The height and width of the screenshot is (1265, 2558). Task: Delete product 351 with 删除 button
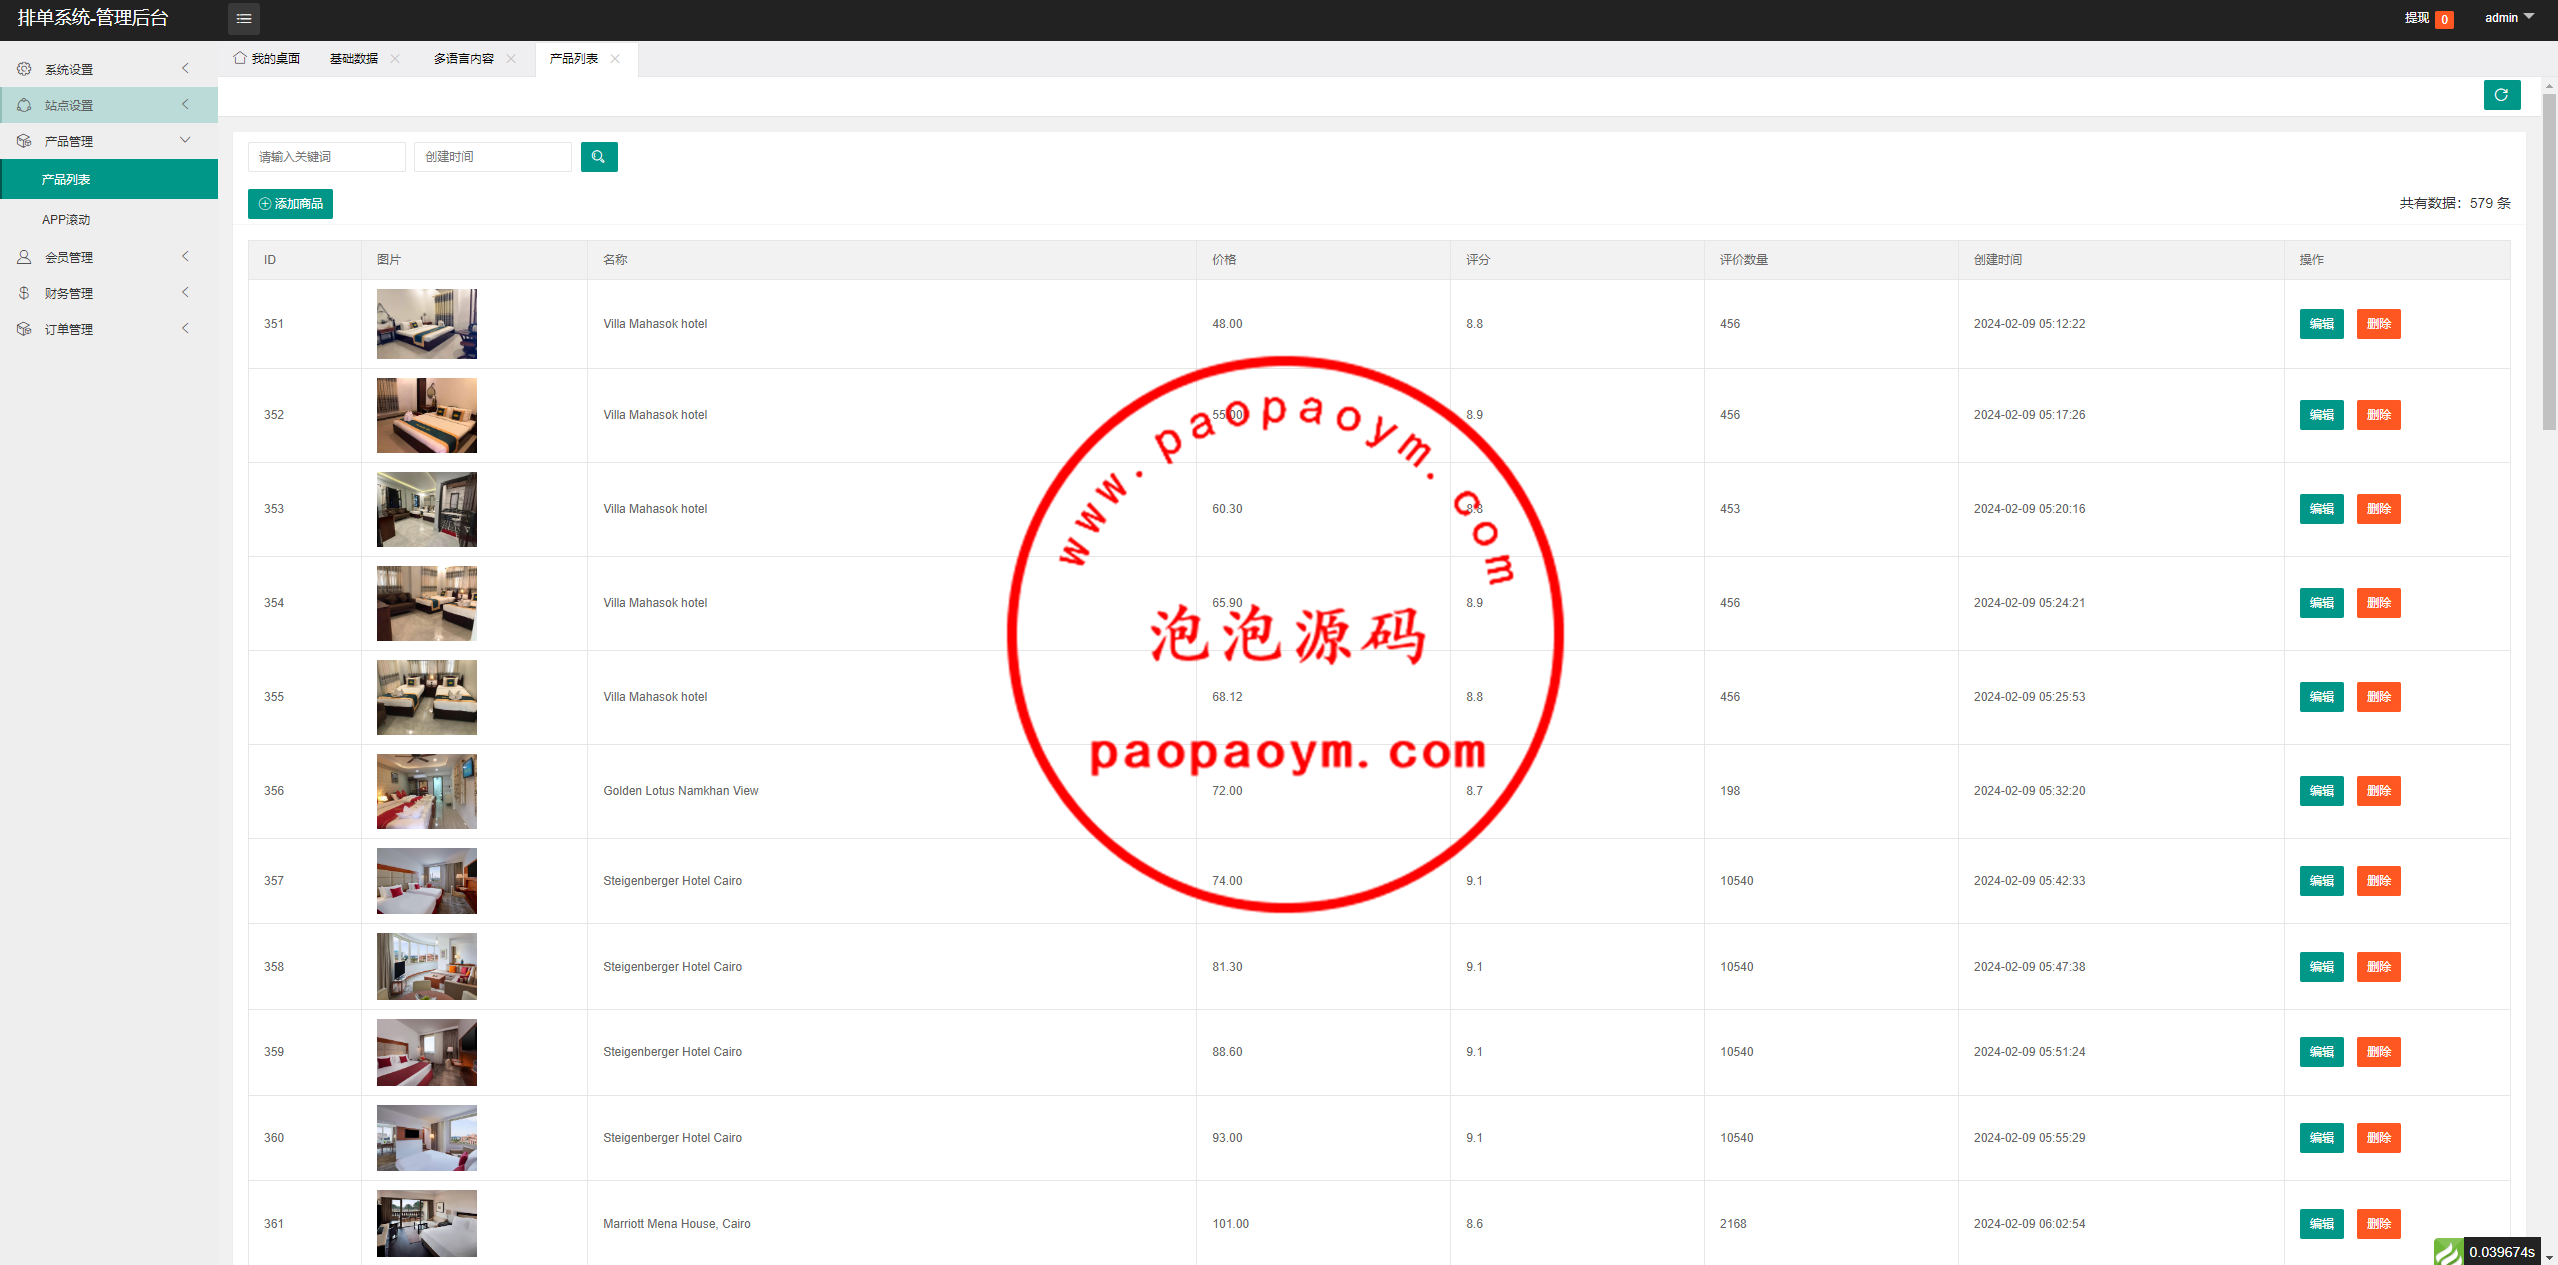(x=2378, y=324)
